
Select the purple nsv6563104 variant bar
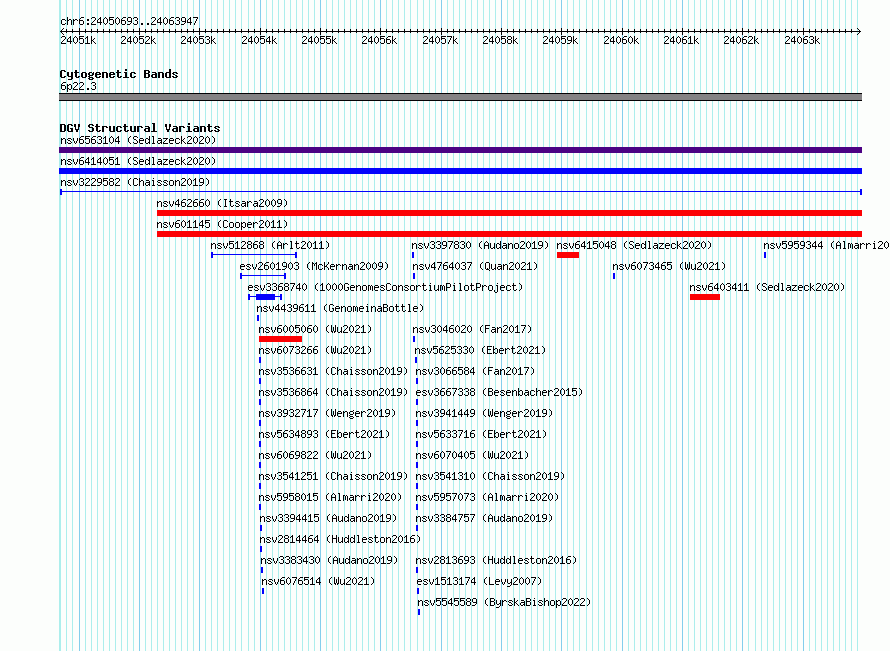pyautogui.click(x=460, y=150)
